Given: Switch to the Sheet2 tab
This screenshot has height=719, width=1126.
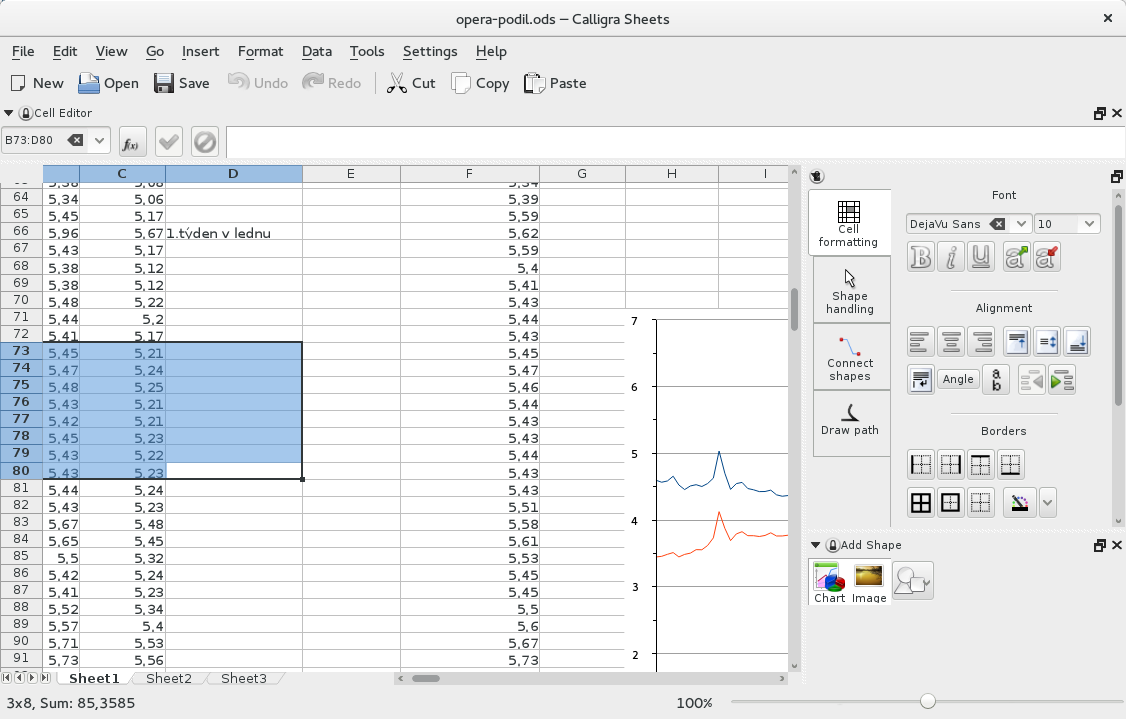Looking at the screenshot, I should (168, 678).
